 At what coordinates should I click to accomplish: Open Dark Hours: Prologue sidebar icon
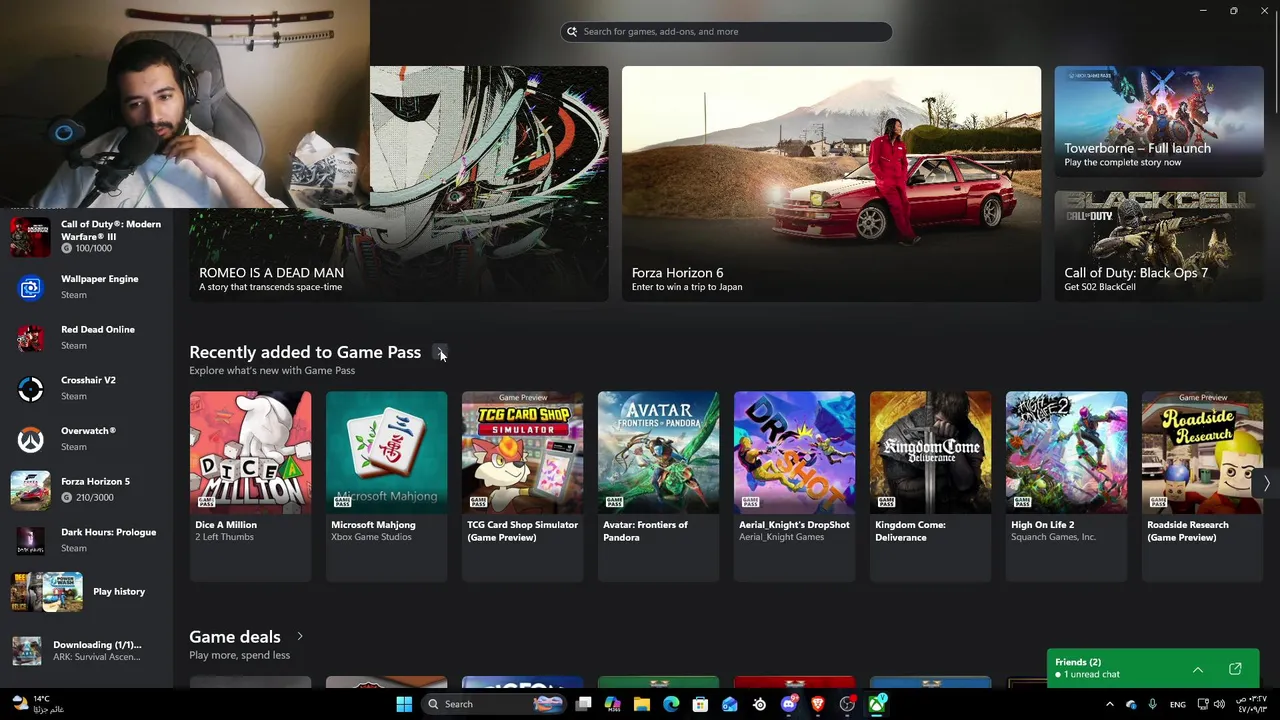(30, 541)
